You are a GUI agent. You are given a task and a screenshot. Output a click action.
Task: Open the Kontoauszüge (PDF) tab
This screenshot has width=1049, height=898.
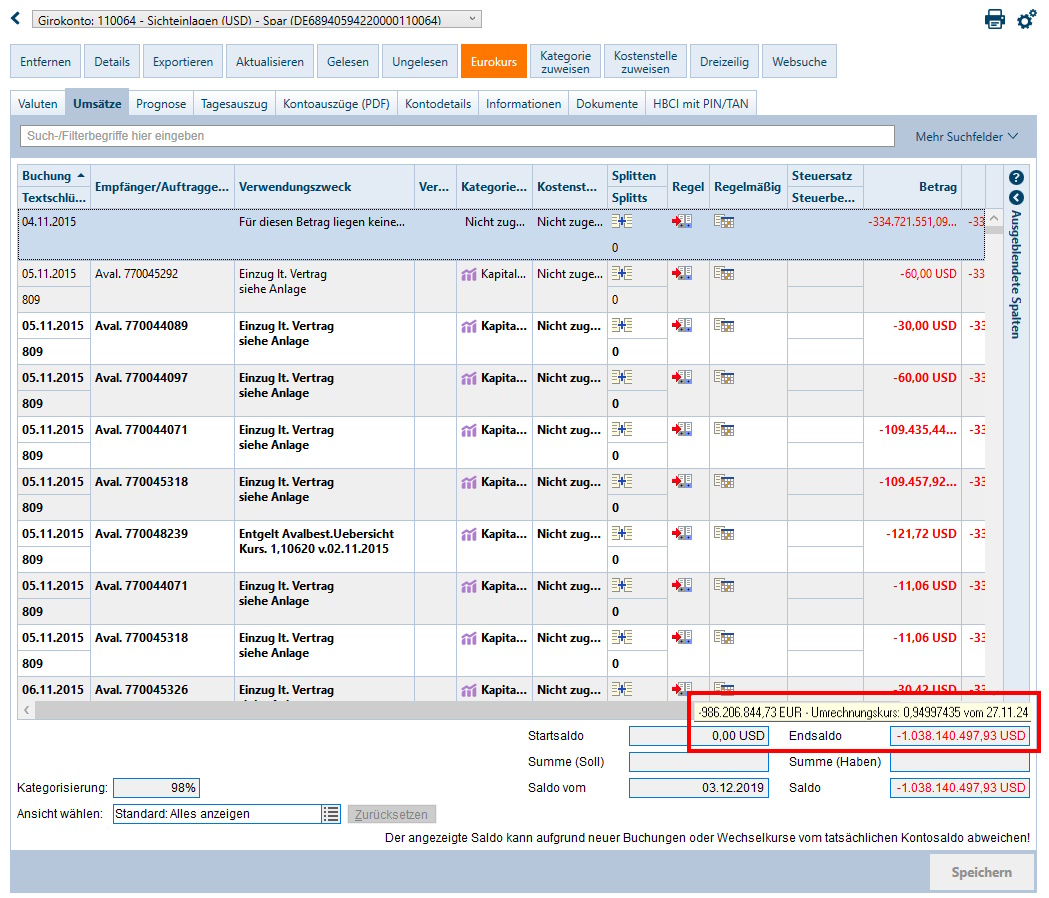[x=337, y=104]
